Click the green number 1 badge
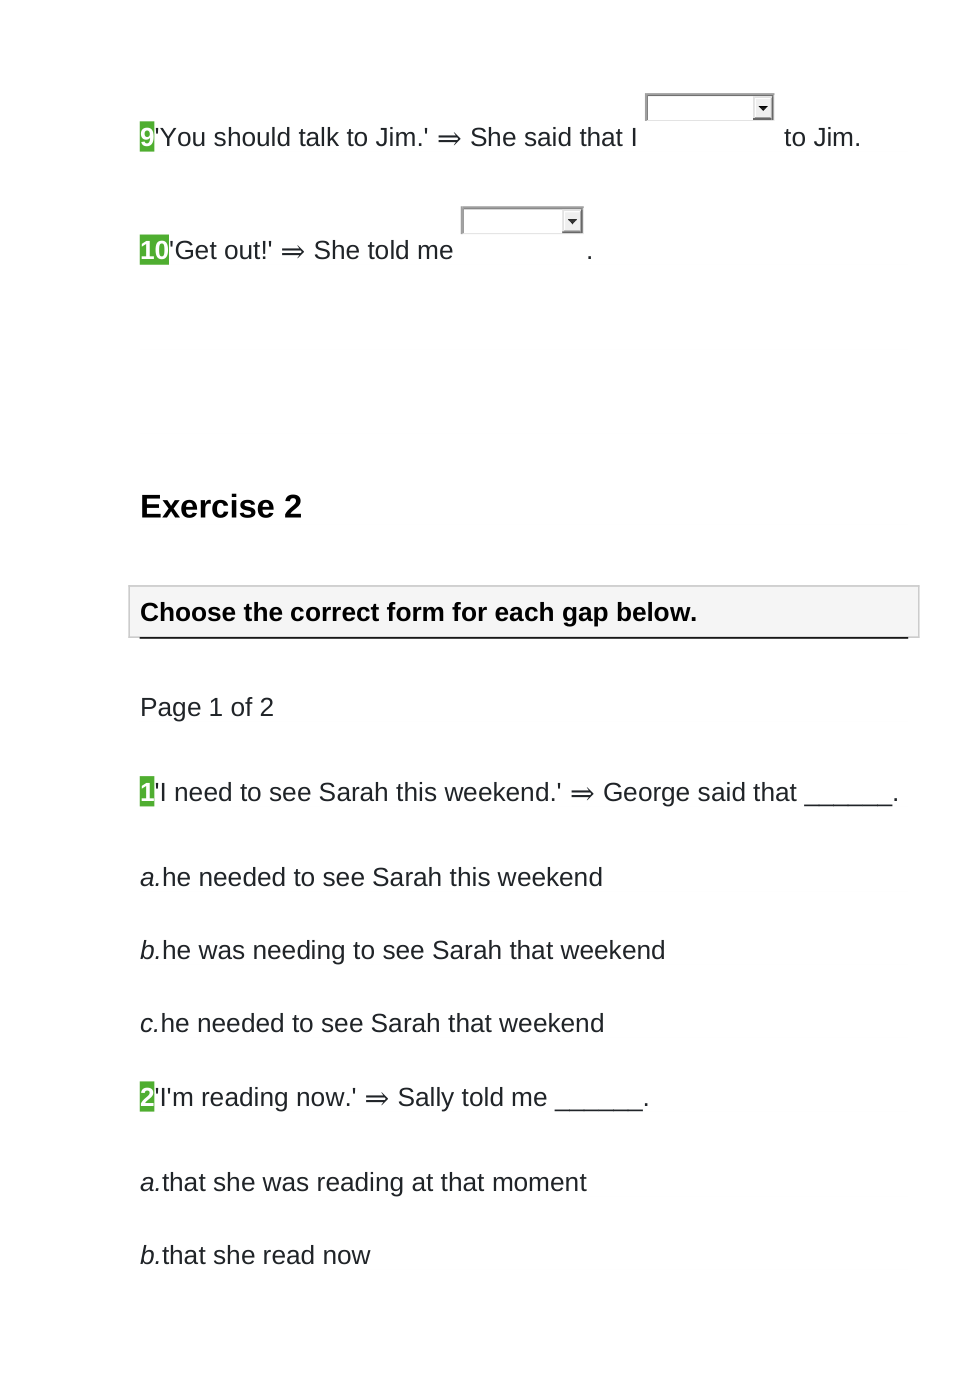The width and height of the screenshot is (978, 1383). [x=147, y=792]
